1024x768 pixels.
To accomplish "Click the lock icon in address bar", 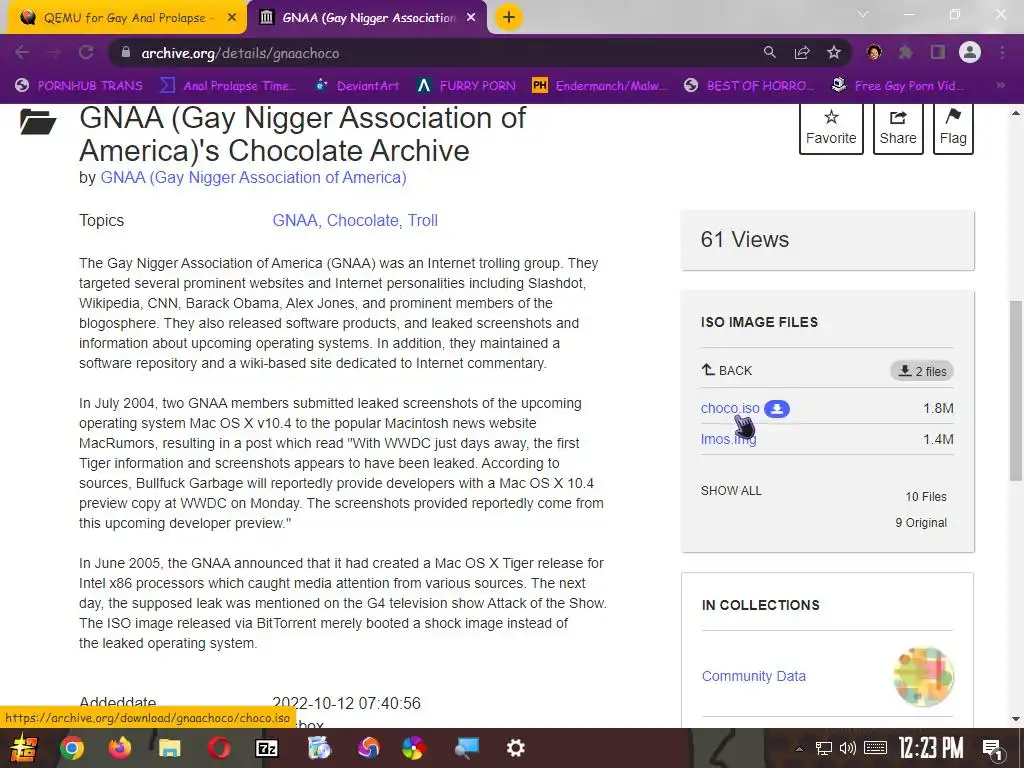I will (x=126, y=53).
